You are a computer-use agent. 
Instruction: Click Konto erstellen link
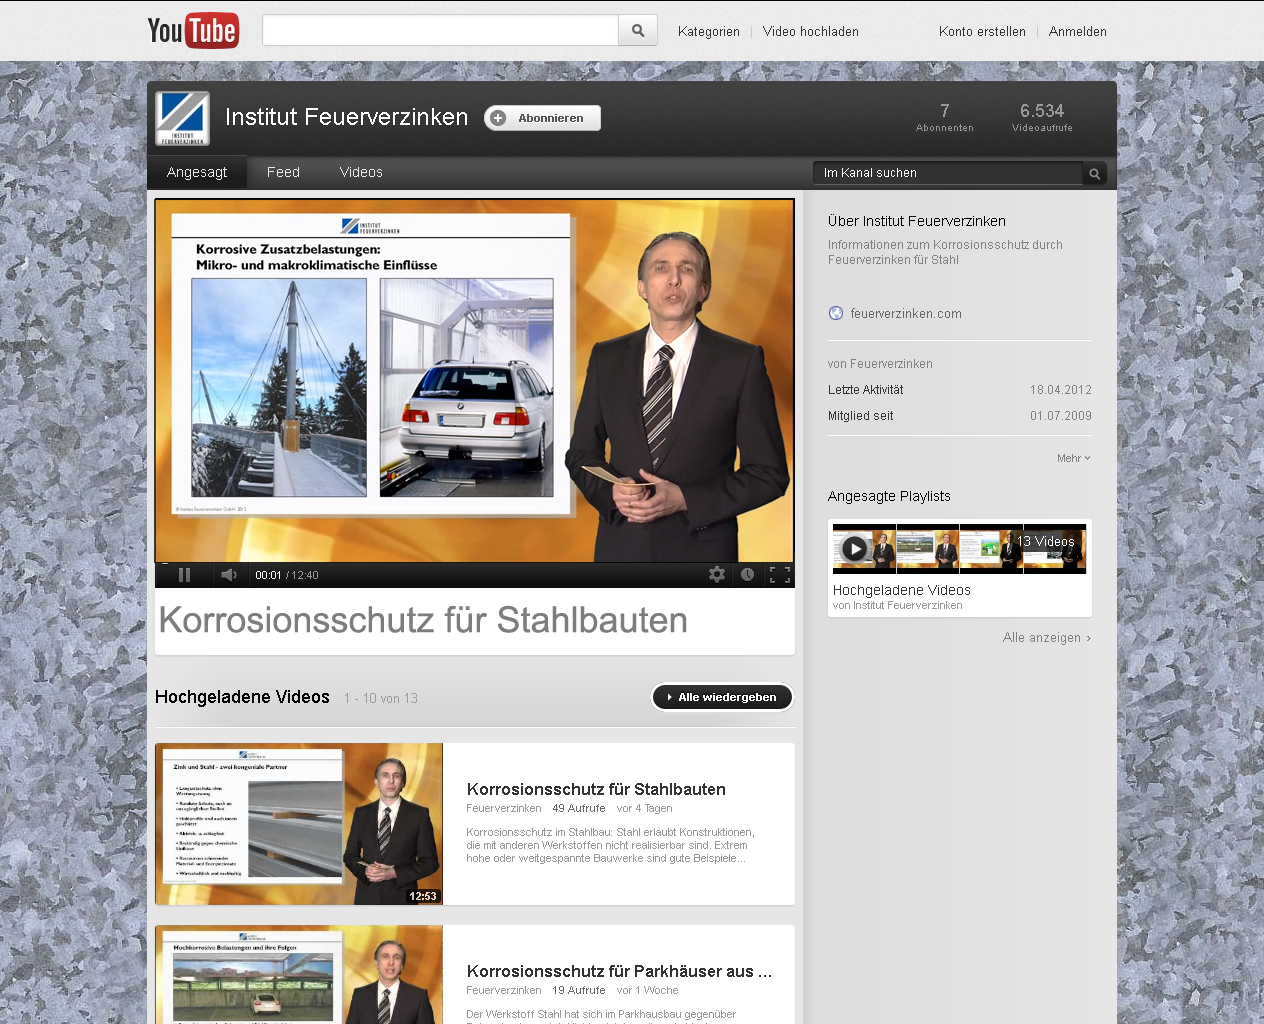point(982,31)
